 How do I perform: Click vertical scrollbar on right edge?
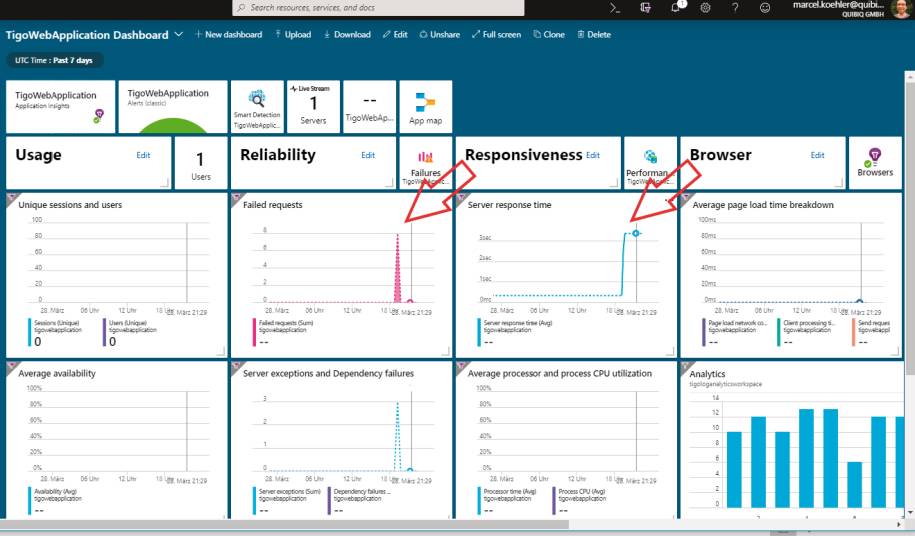coord(909,227)
